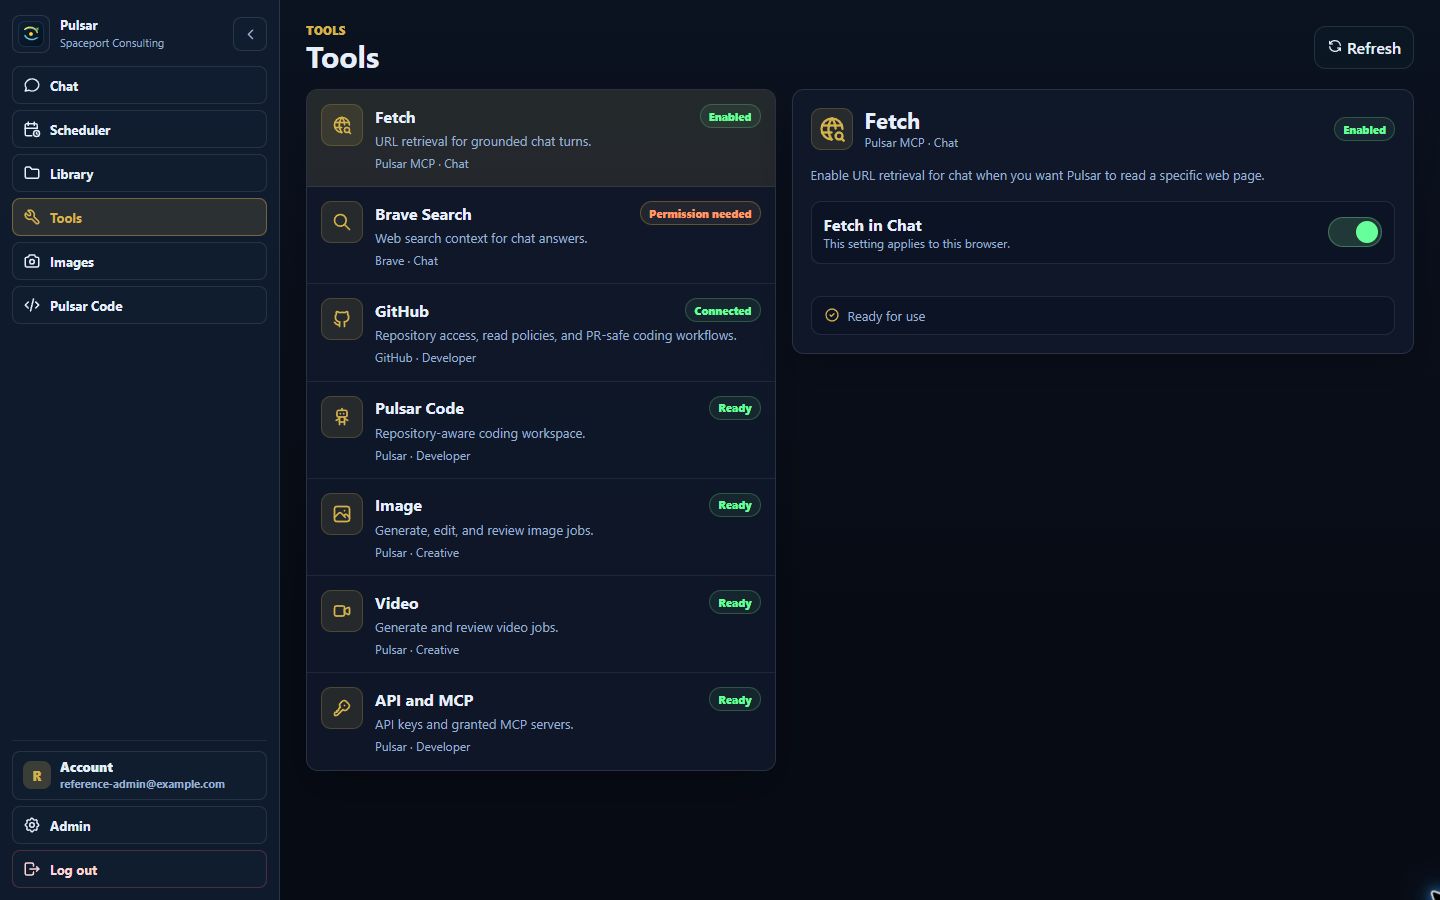Select the API and MCP tool title
Viewport: 1440px width, 900px height.
pos(424,700)
